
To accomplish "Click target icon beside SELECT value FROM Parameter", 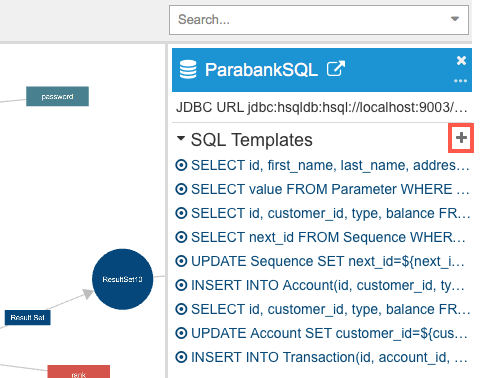I will tap(181, 189).
